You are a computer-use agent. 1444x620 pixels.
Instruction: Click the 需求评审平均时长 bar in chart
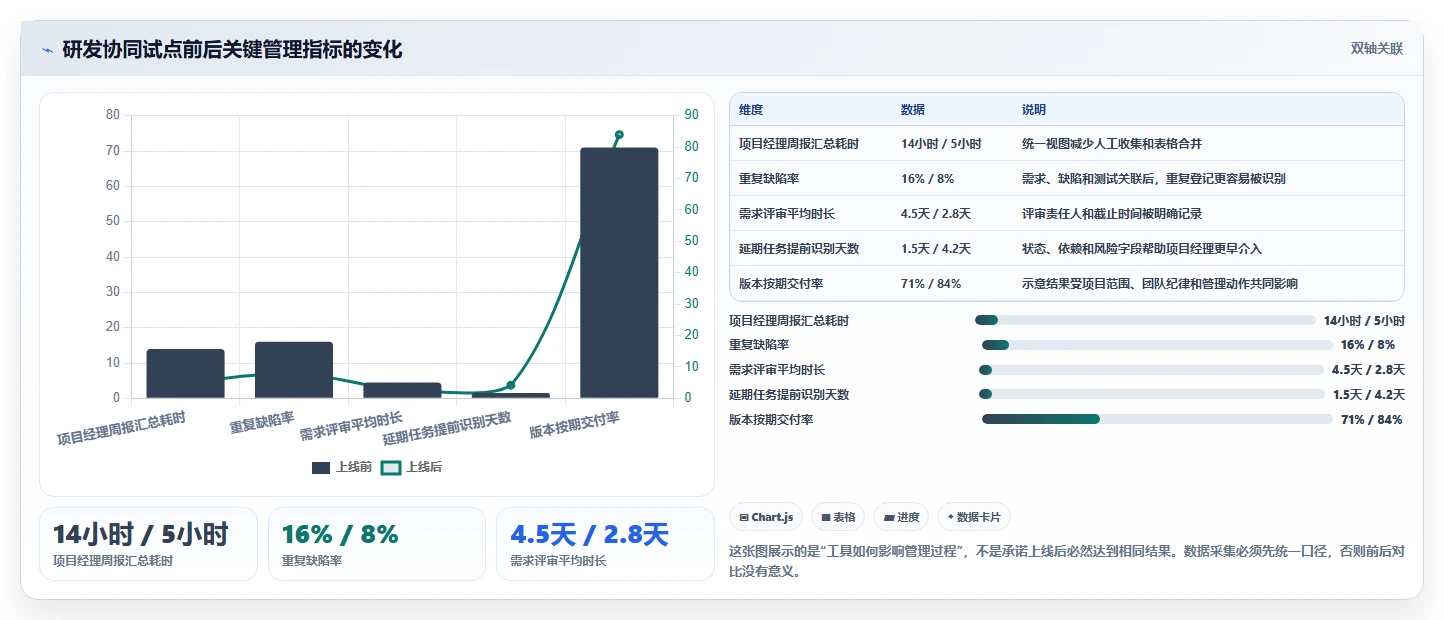[402, 390]
